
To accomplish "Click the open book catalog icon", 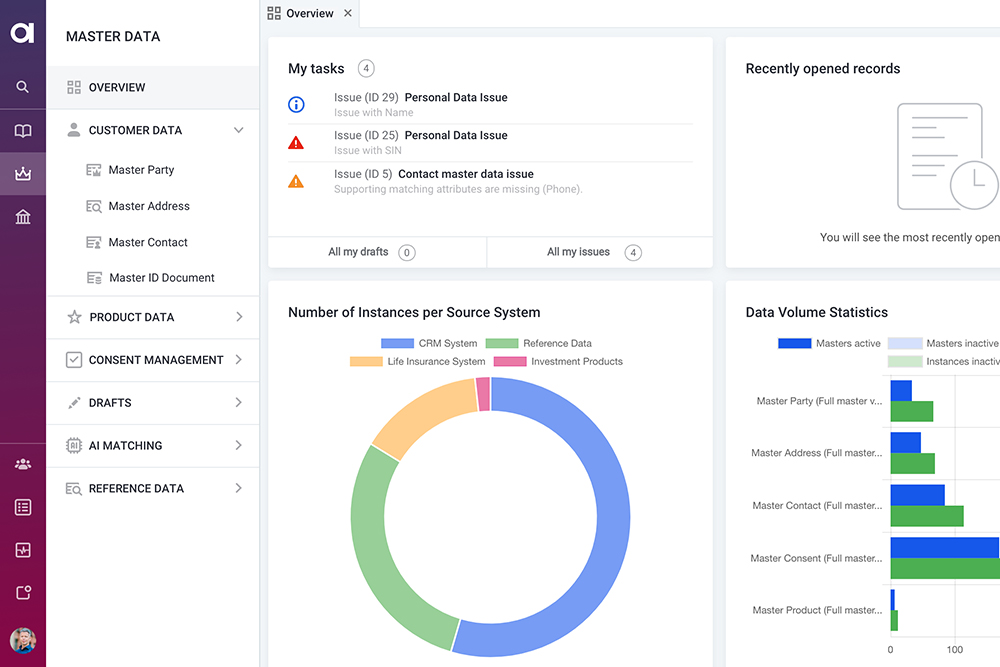I will pos(22,131).
